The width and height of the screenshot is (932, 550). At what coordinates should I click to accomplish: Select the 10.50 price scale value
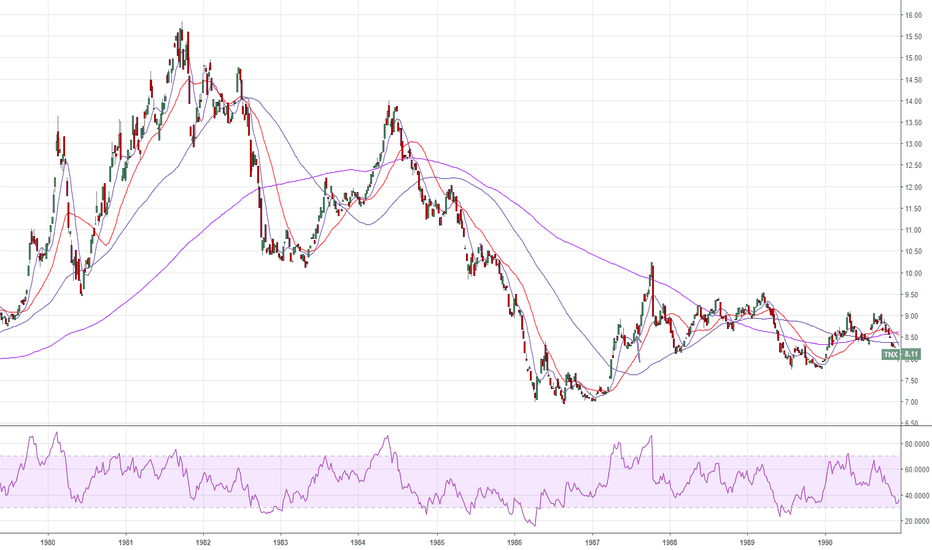tap(913, 252)
